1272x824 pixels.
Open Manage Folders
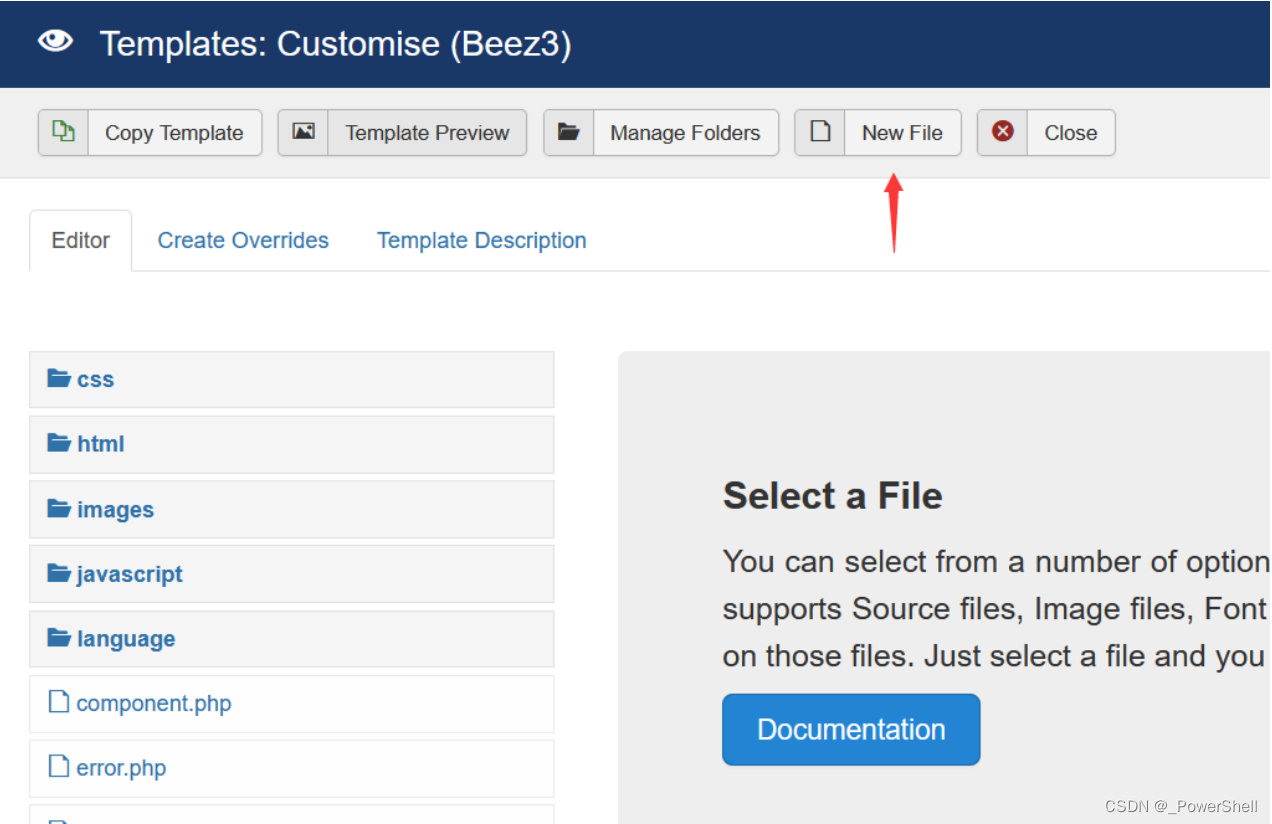[661, 133]
